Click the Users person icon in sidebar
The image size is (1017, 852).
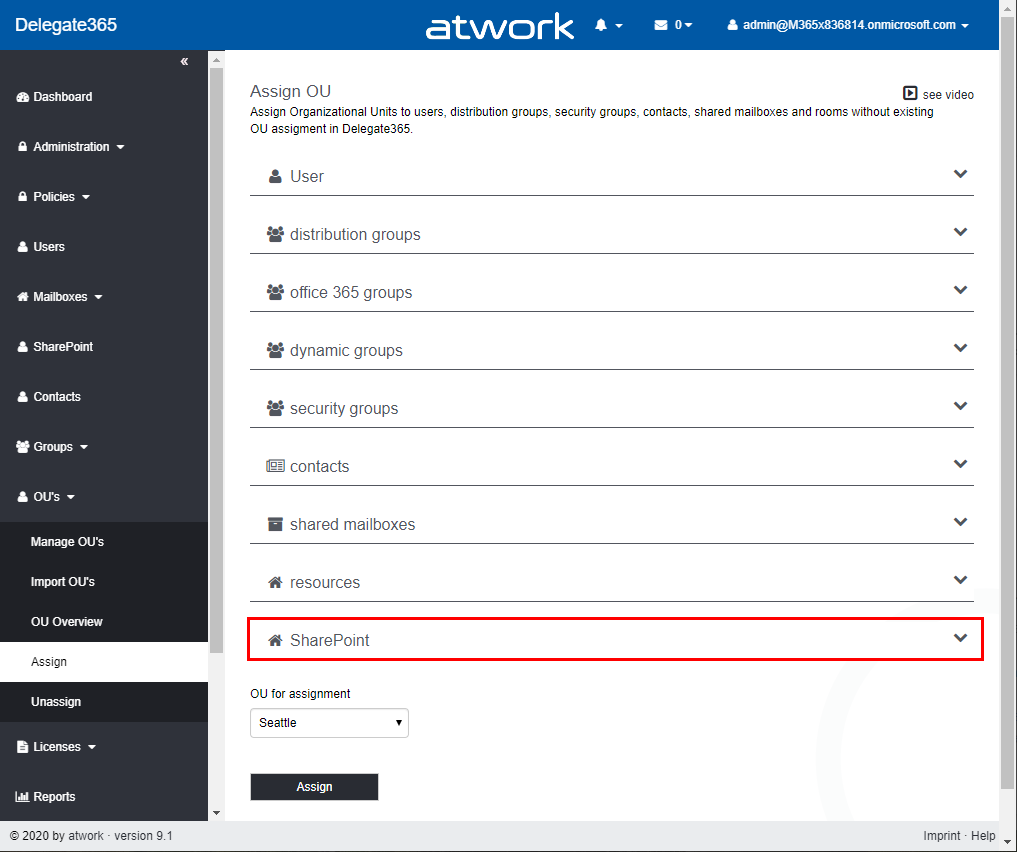(x=23, y=246)
